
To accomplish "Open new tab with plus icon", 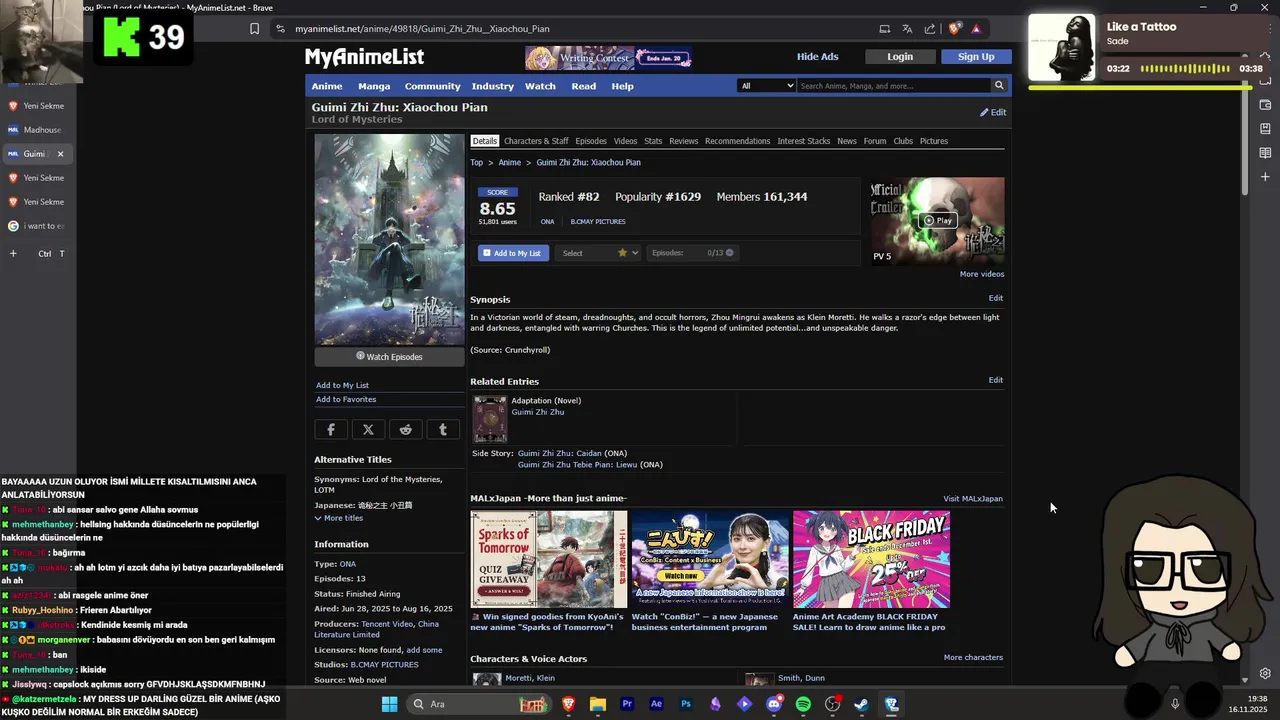I will click(x=13, y=254).
